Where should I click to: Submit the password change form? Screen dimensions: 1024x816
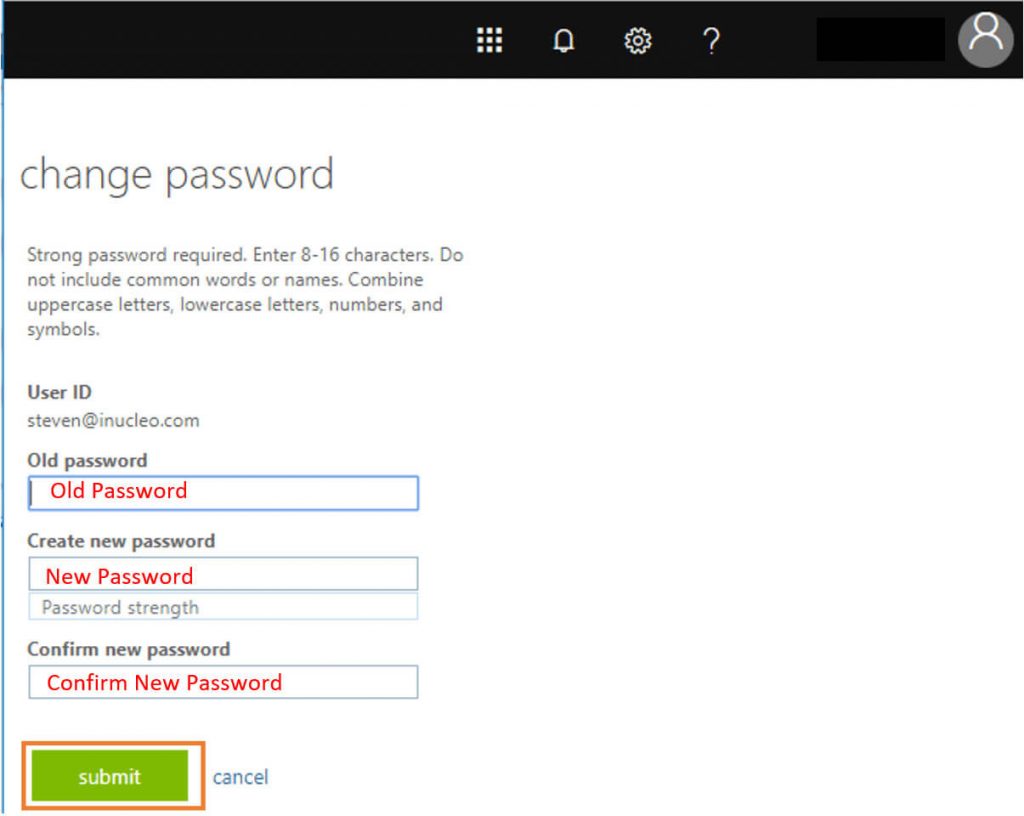(x=110, y=776)
